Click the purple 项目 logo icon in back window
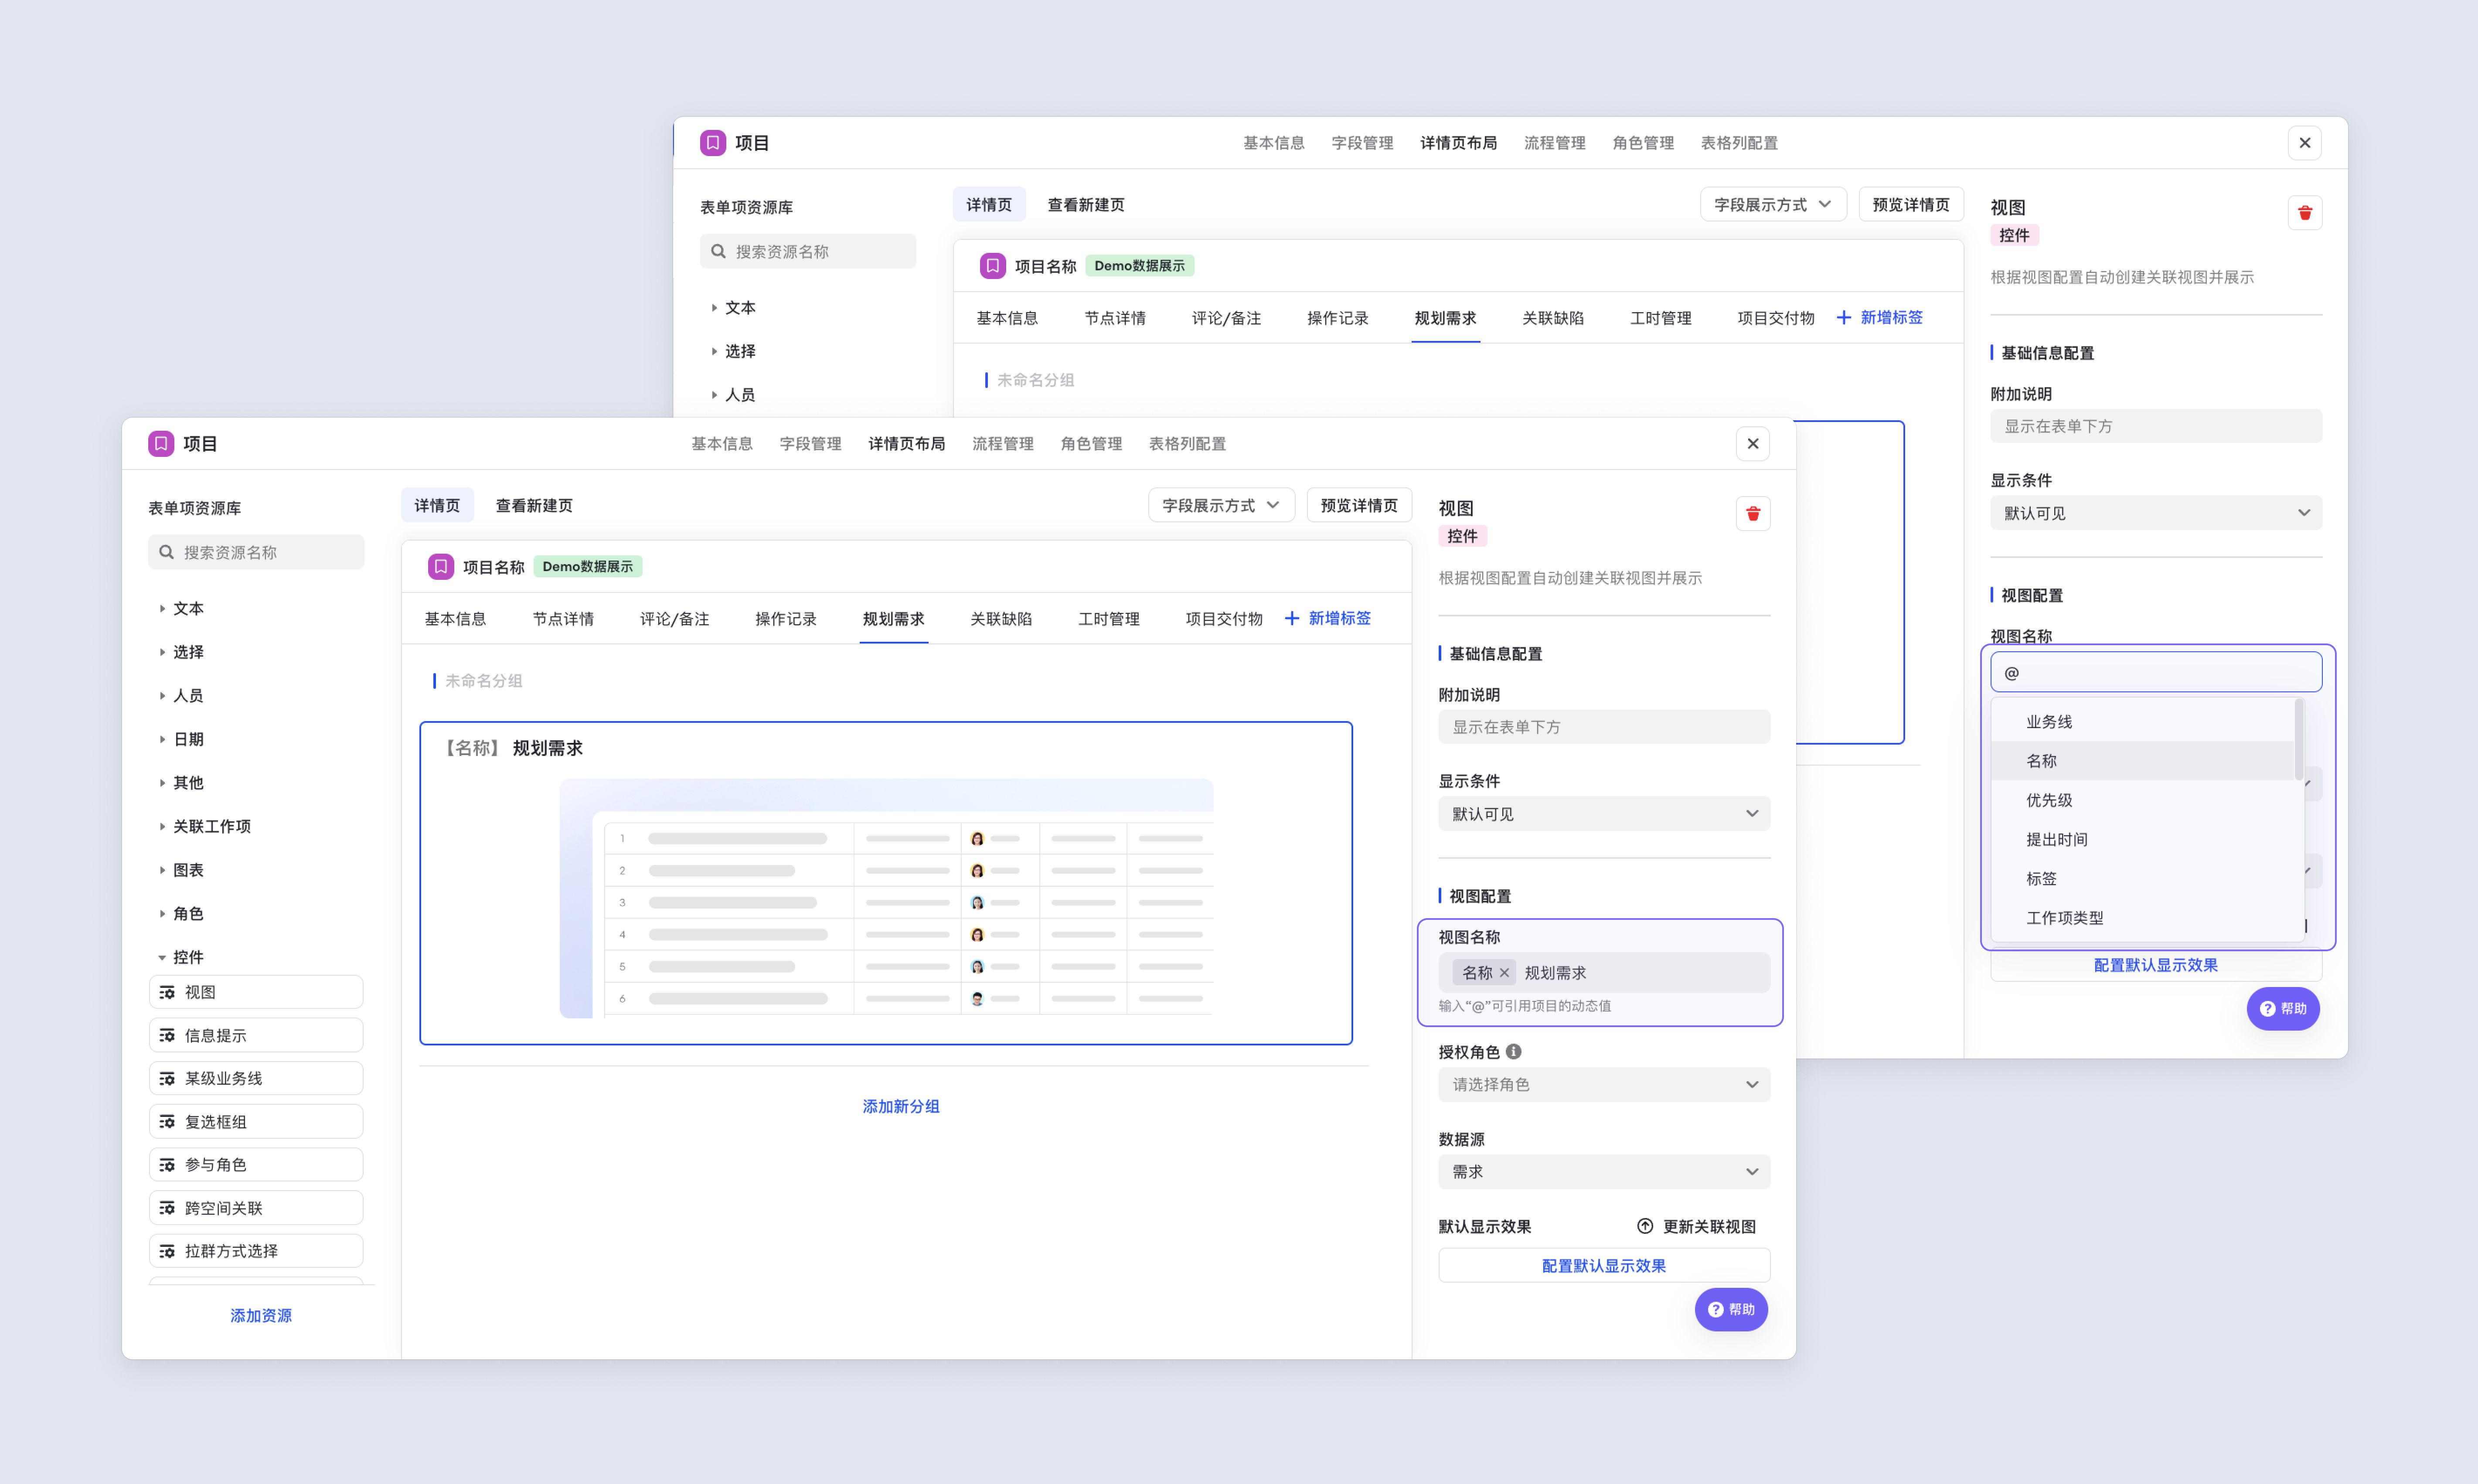This screenshot has height=1484, width=2478. [712, 142]
